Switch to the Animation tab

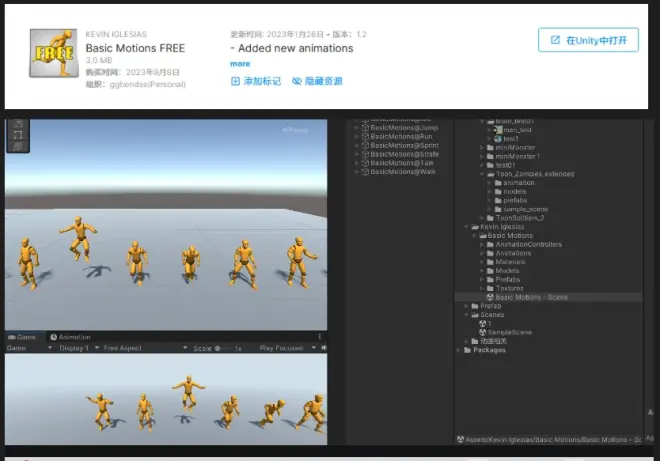point(70,337)
